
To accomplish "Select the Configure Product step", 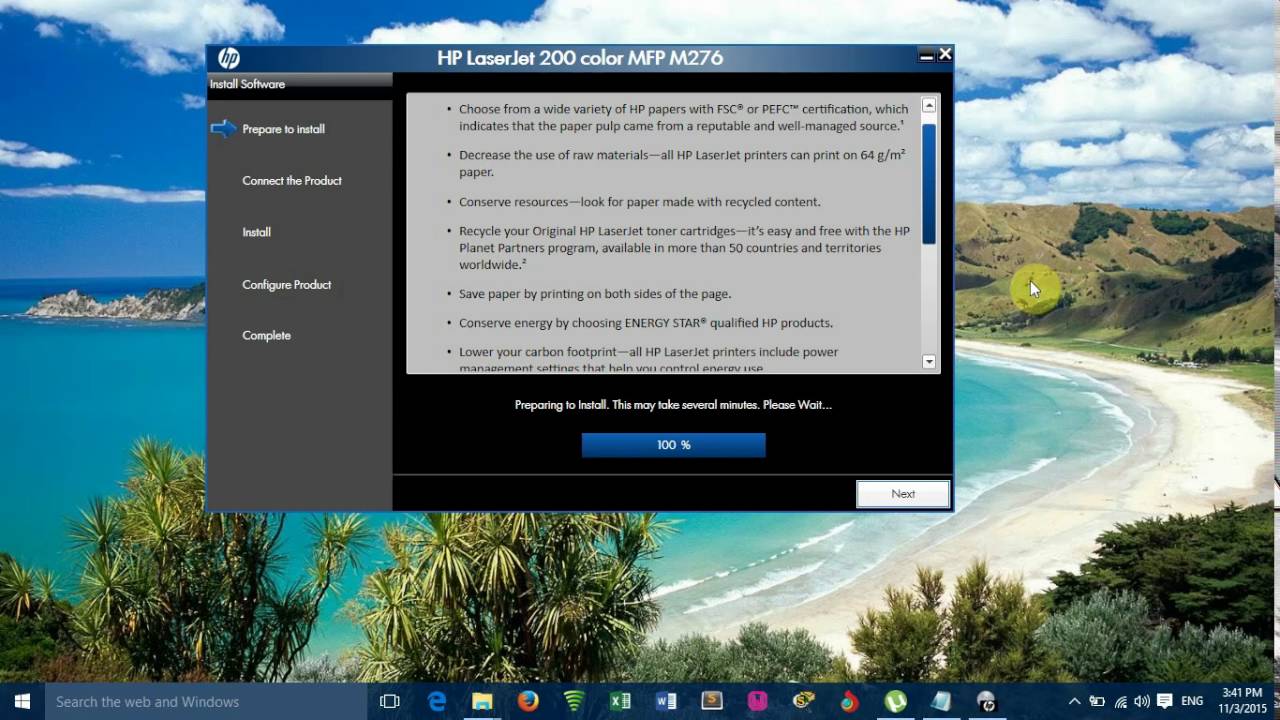I will tap(286, 285).
